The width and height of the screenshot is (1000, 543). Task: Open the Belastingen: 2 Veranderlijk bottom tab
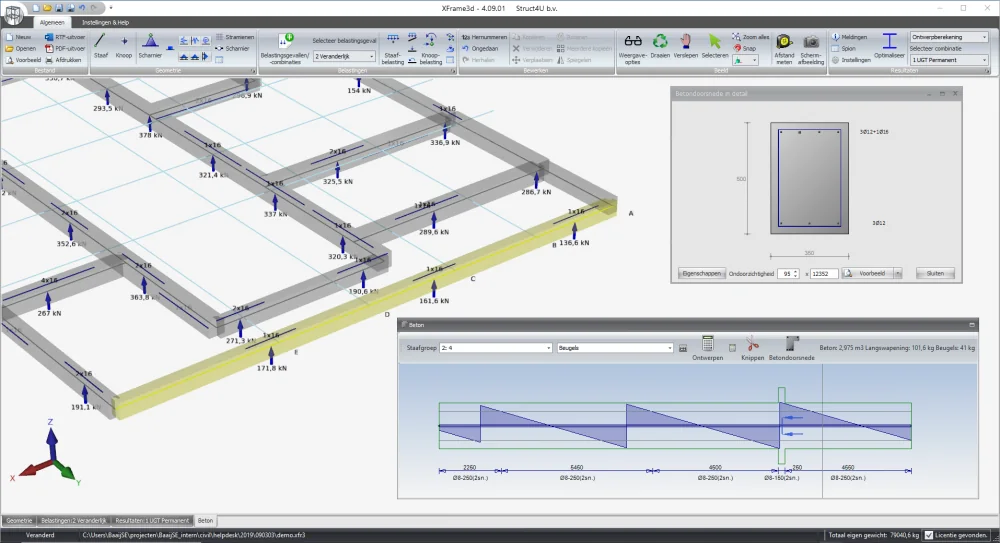tap(74, 521)
